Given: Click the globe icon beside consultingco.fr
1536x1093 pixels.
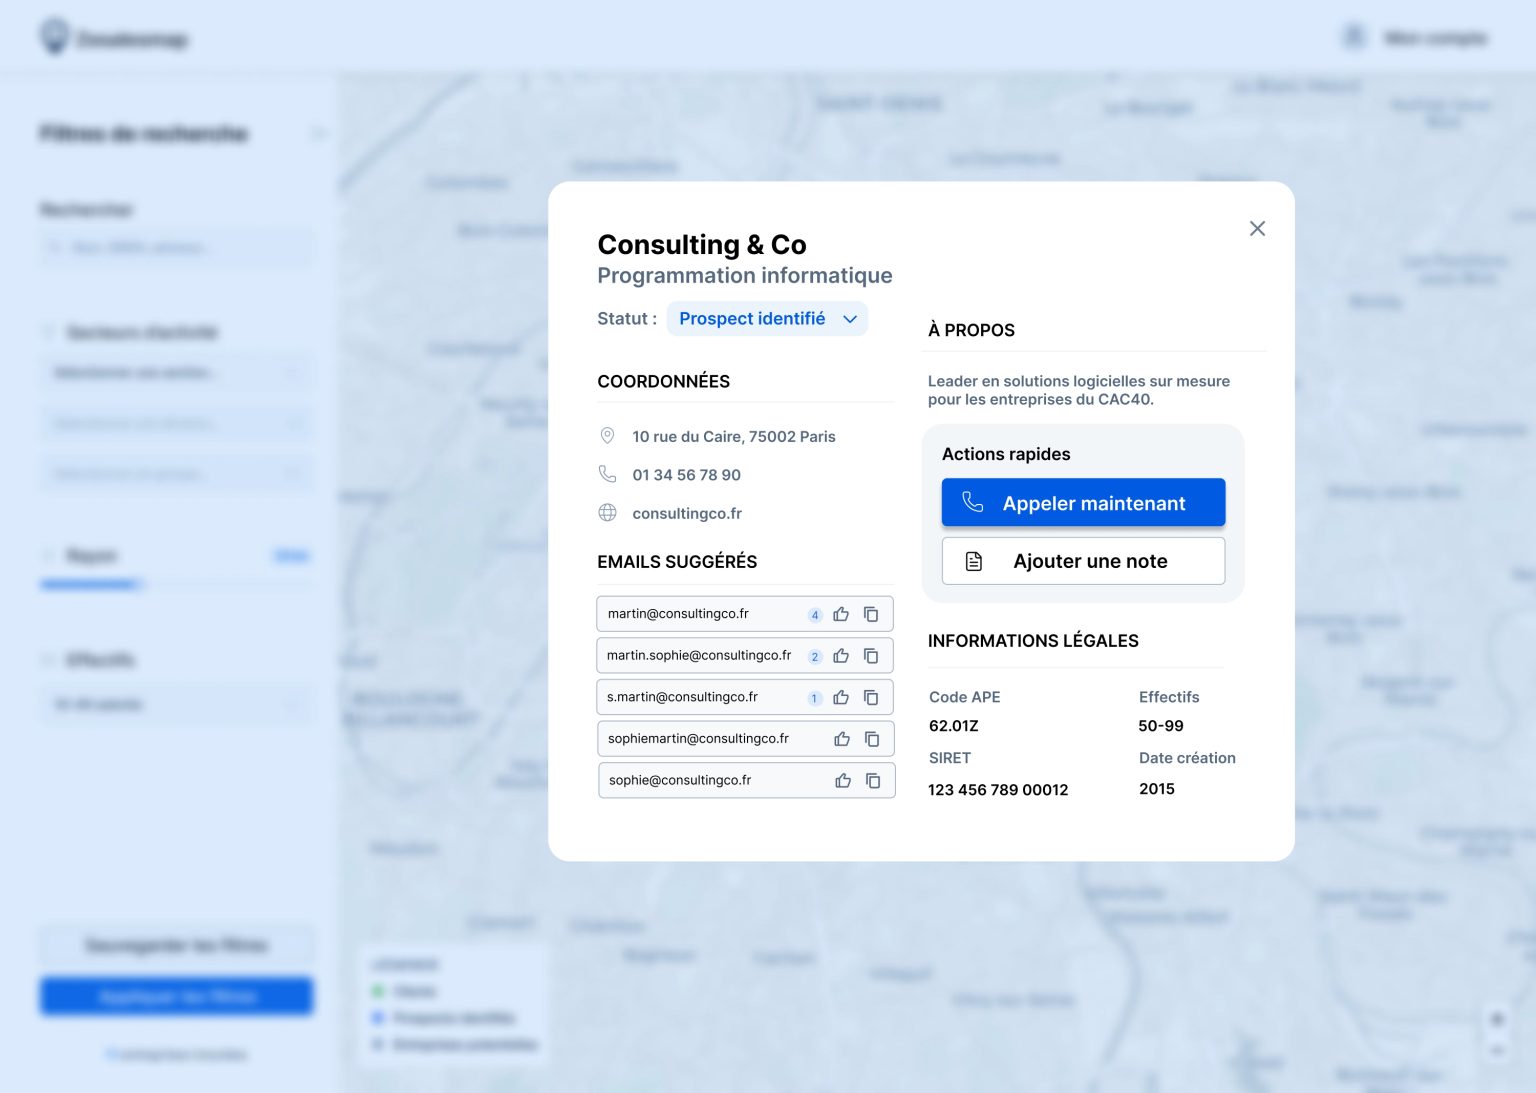Looking at the screenshot, I should pos(607,513).
